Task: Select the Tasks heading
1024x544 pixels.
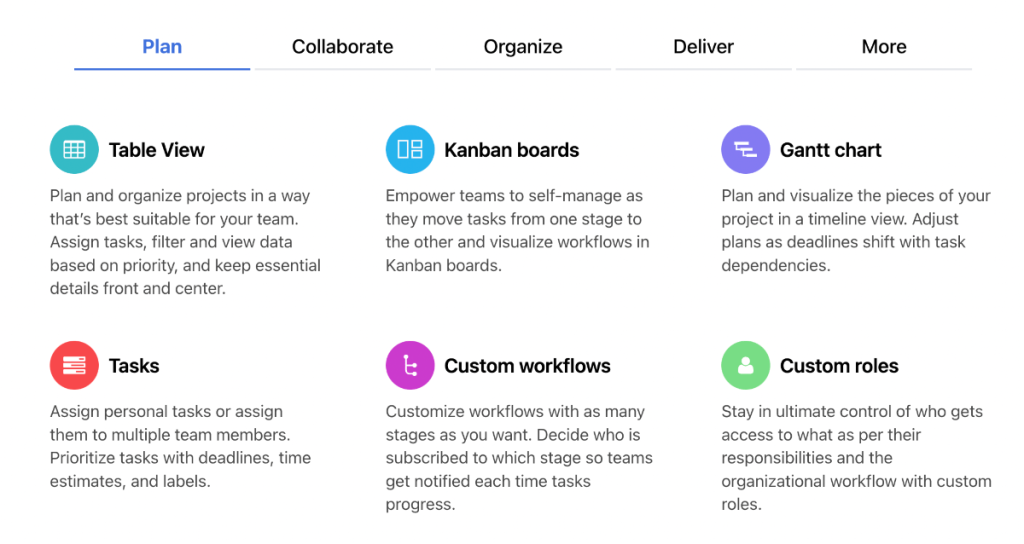Action: [134, 366]
